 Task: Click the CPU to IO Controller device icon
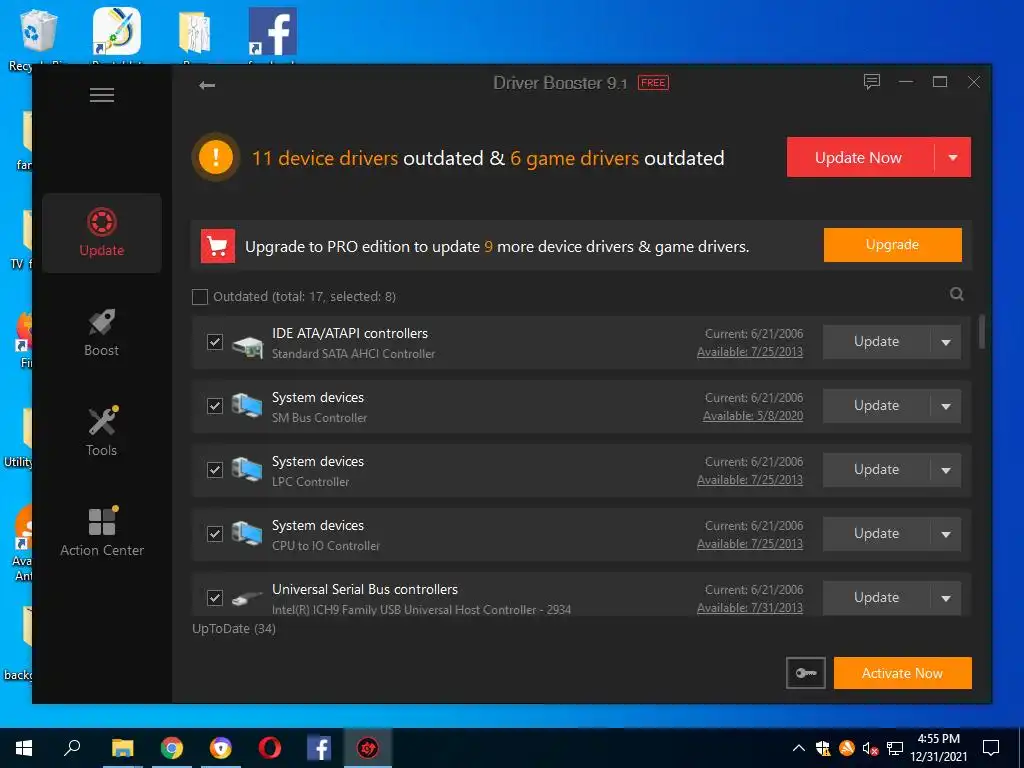coord(247,534)
